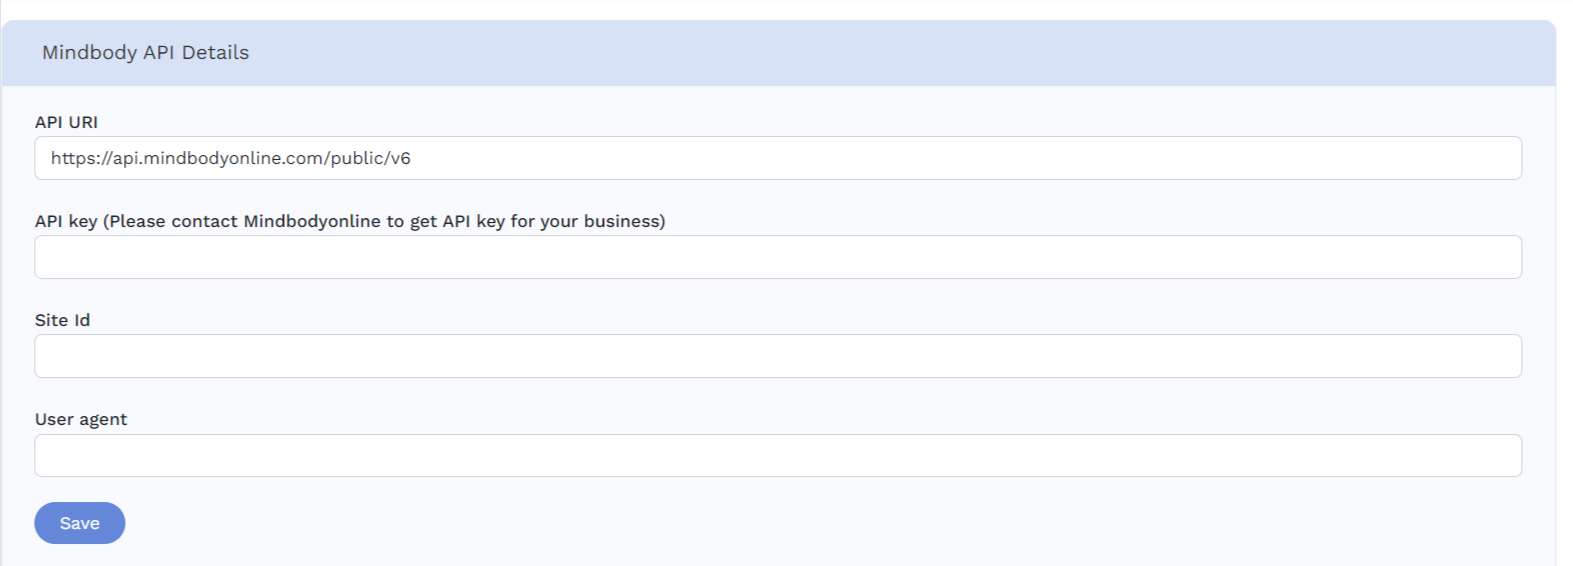Viewport: 1573px width, 566px height.
Task: Click the 'get API key for your business' text
Action: pyautogui.click(x=535, y=221)
